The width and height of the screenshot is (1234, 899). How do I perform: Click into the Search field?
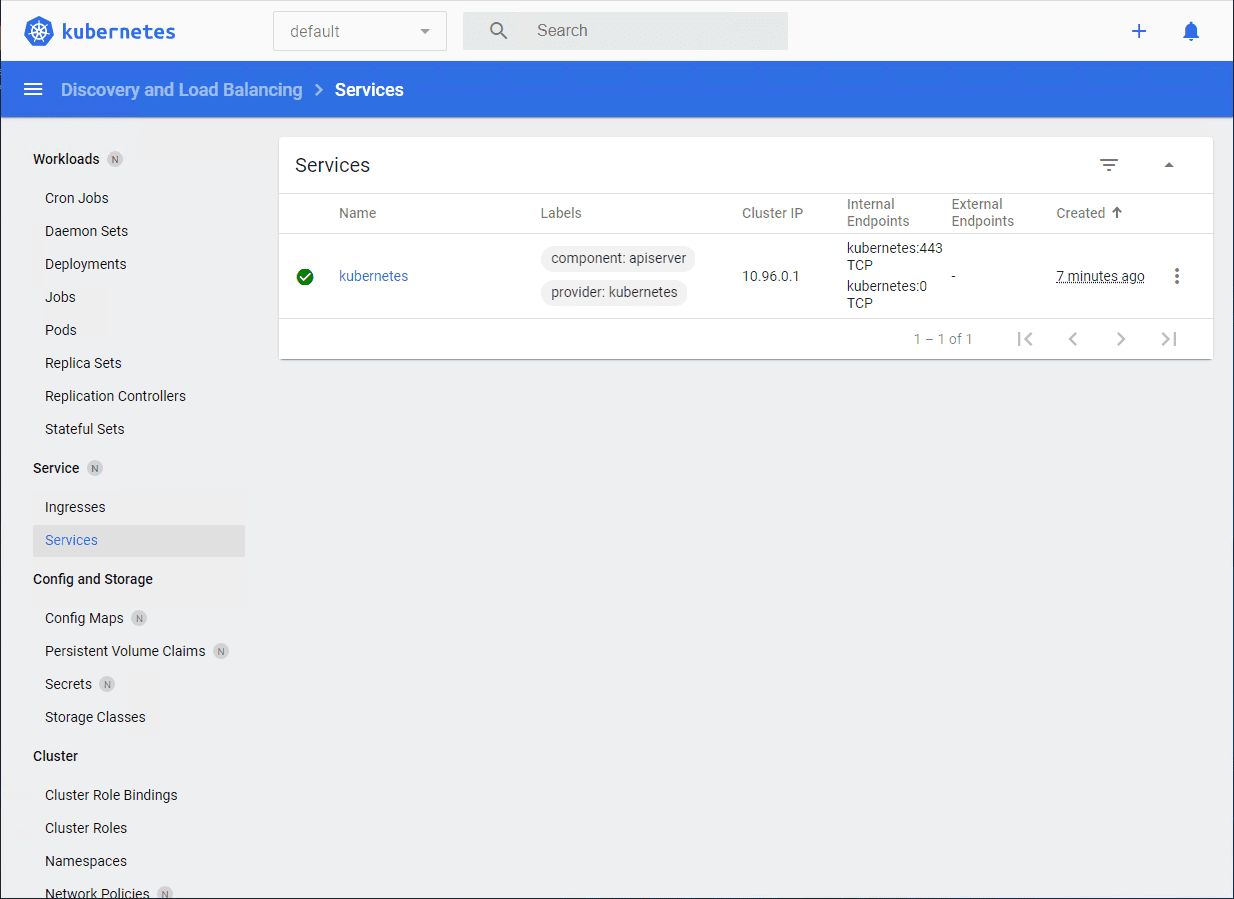tap(625, 31)
